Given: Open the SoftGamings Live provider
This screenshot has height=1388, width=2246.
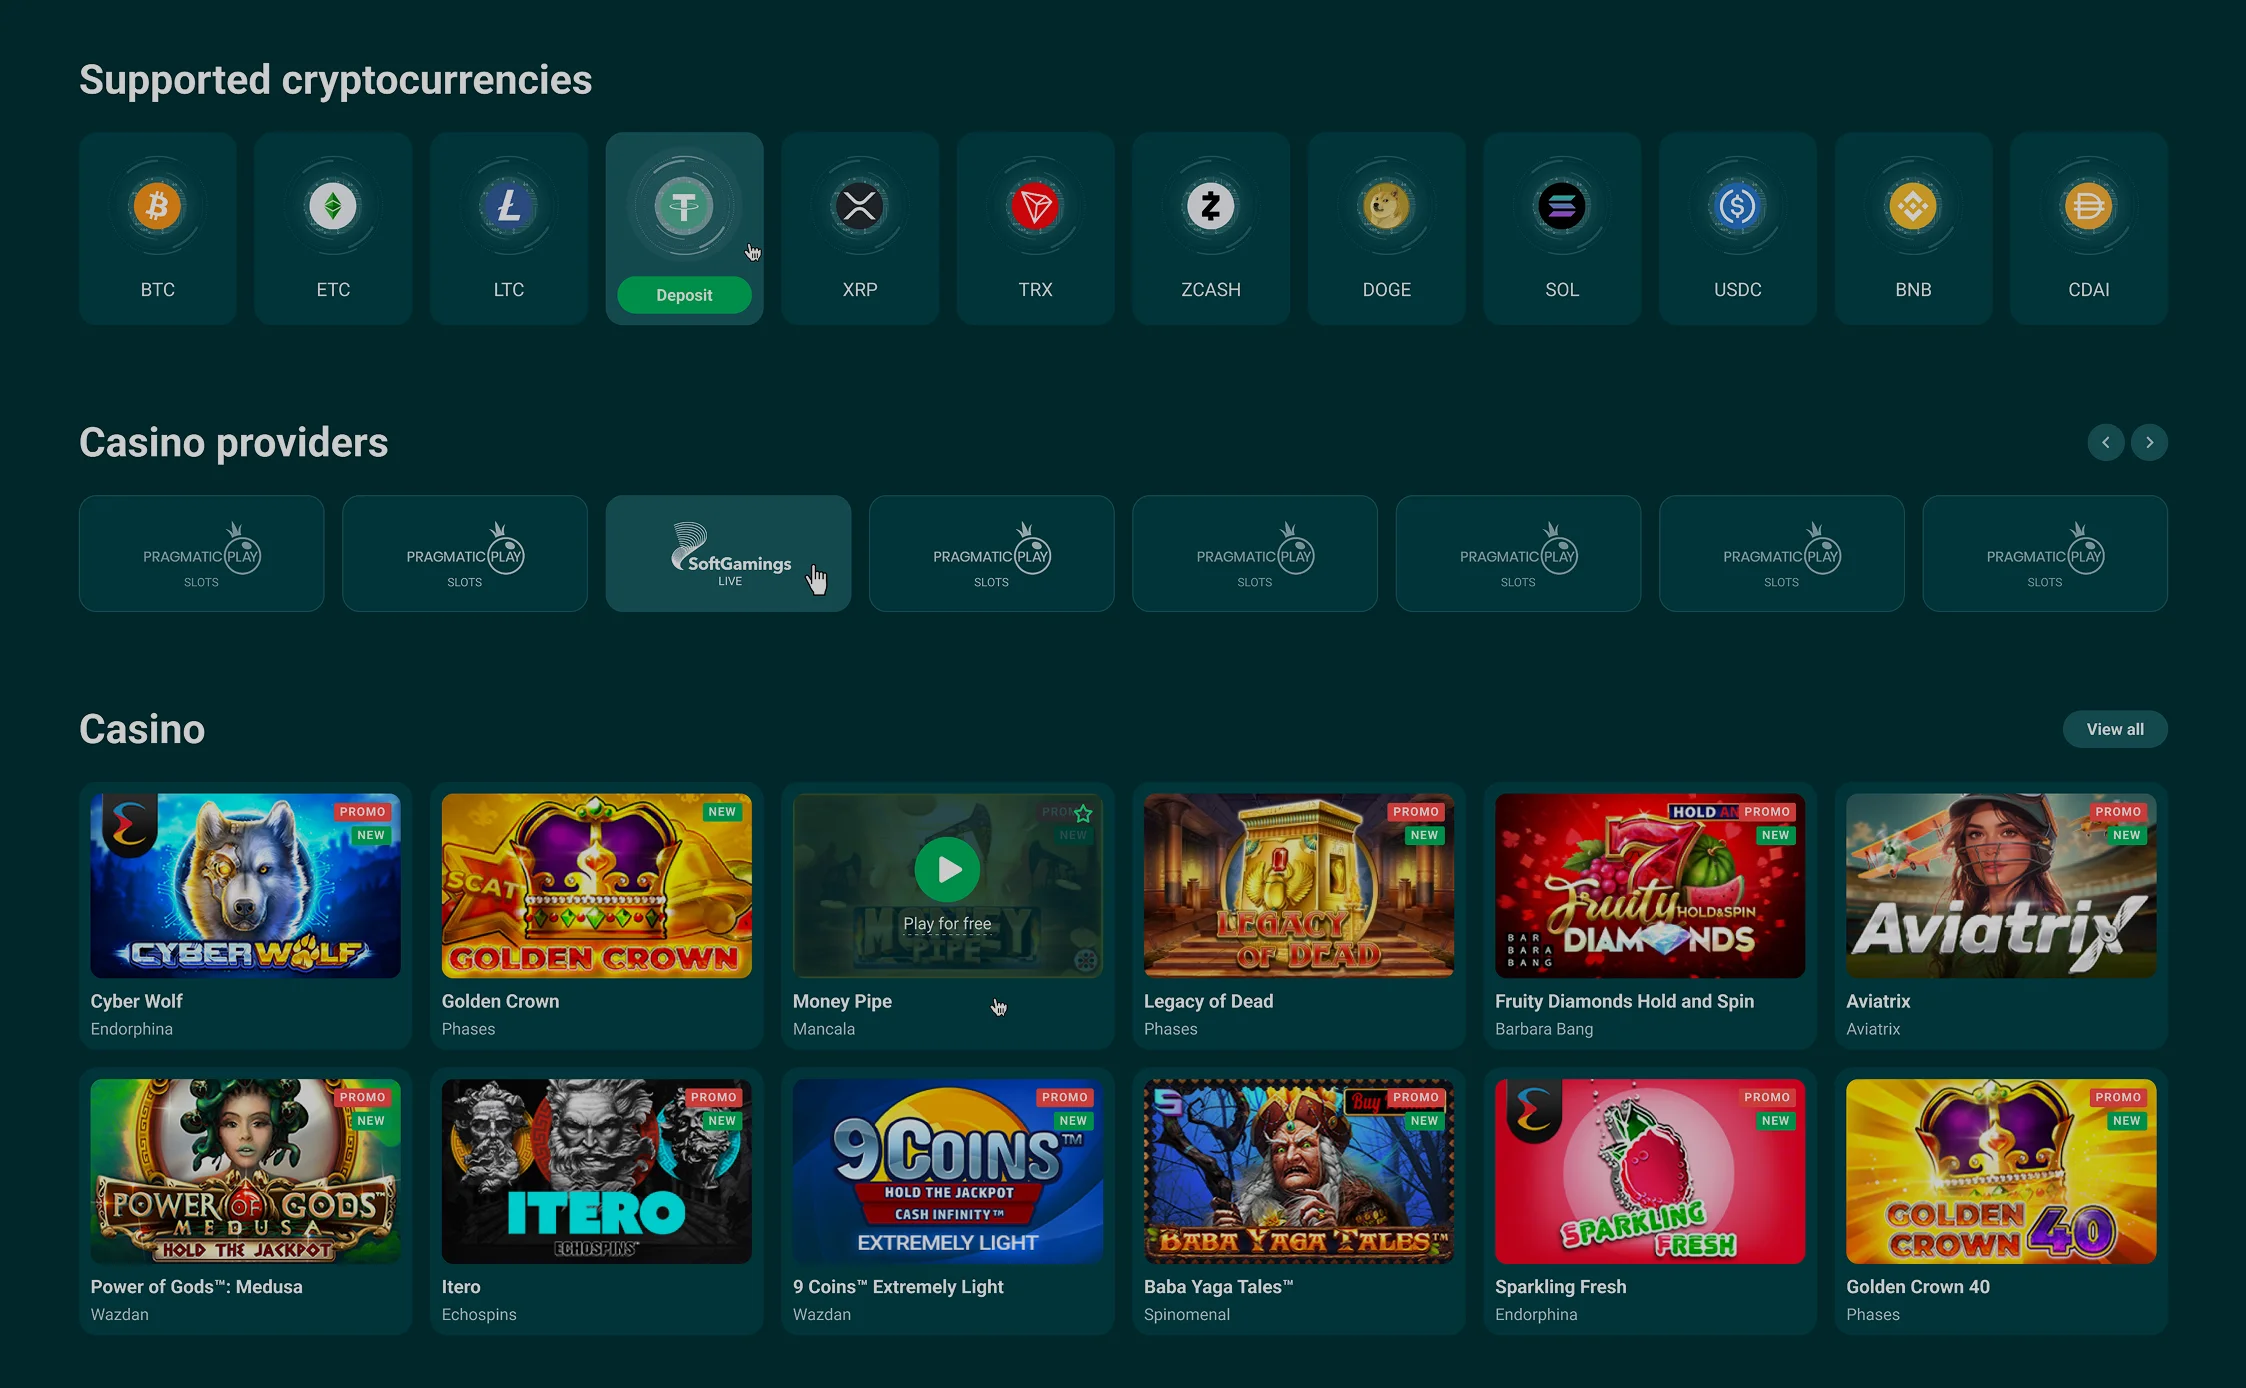Looking at the screenshot, I should point(728,553).
